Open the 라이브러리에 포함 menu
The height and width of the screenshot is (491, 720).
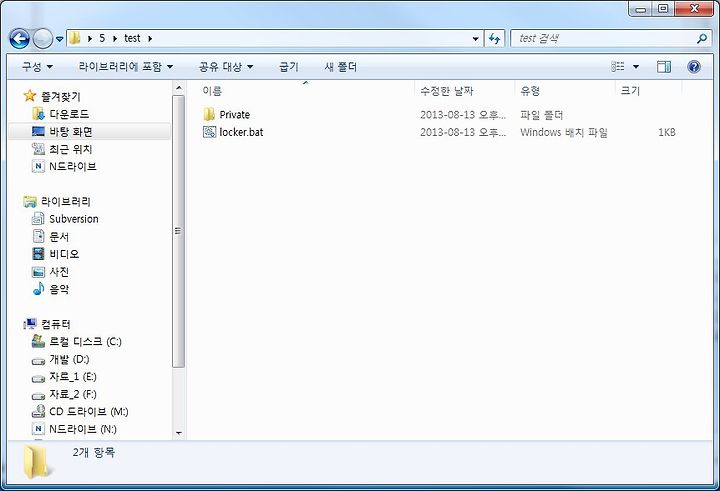coord(126,67)
